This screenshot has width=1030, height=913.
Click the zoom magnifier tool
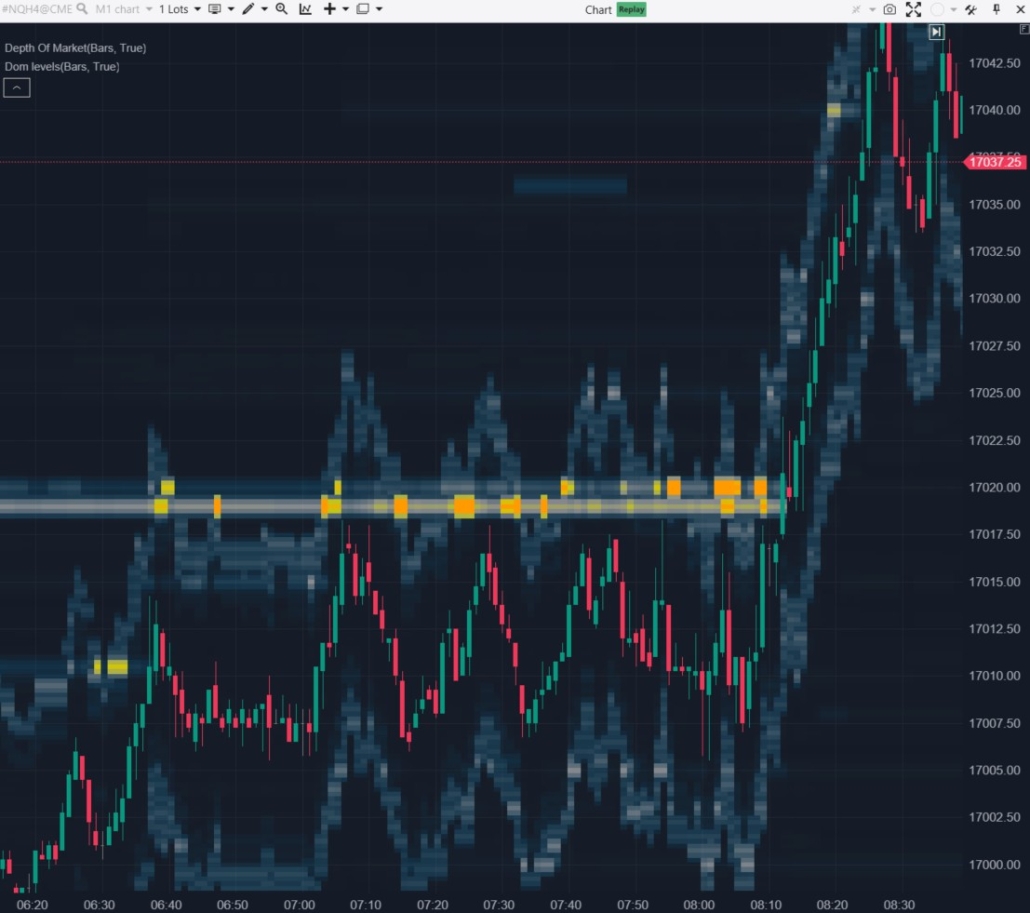[x=281, y=9]
